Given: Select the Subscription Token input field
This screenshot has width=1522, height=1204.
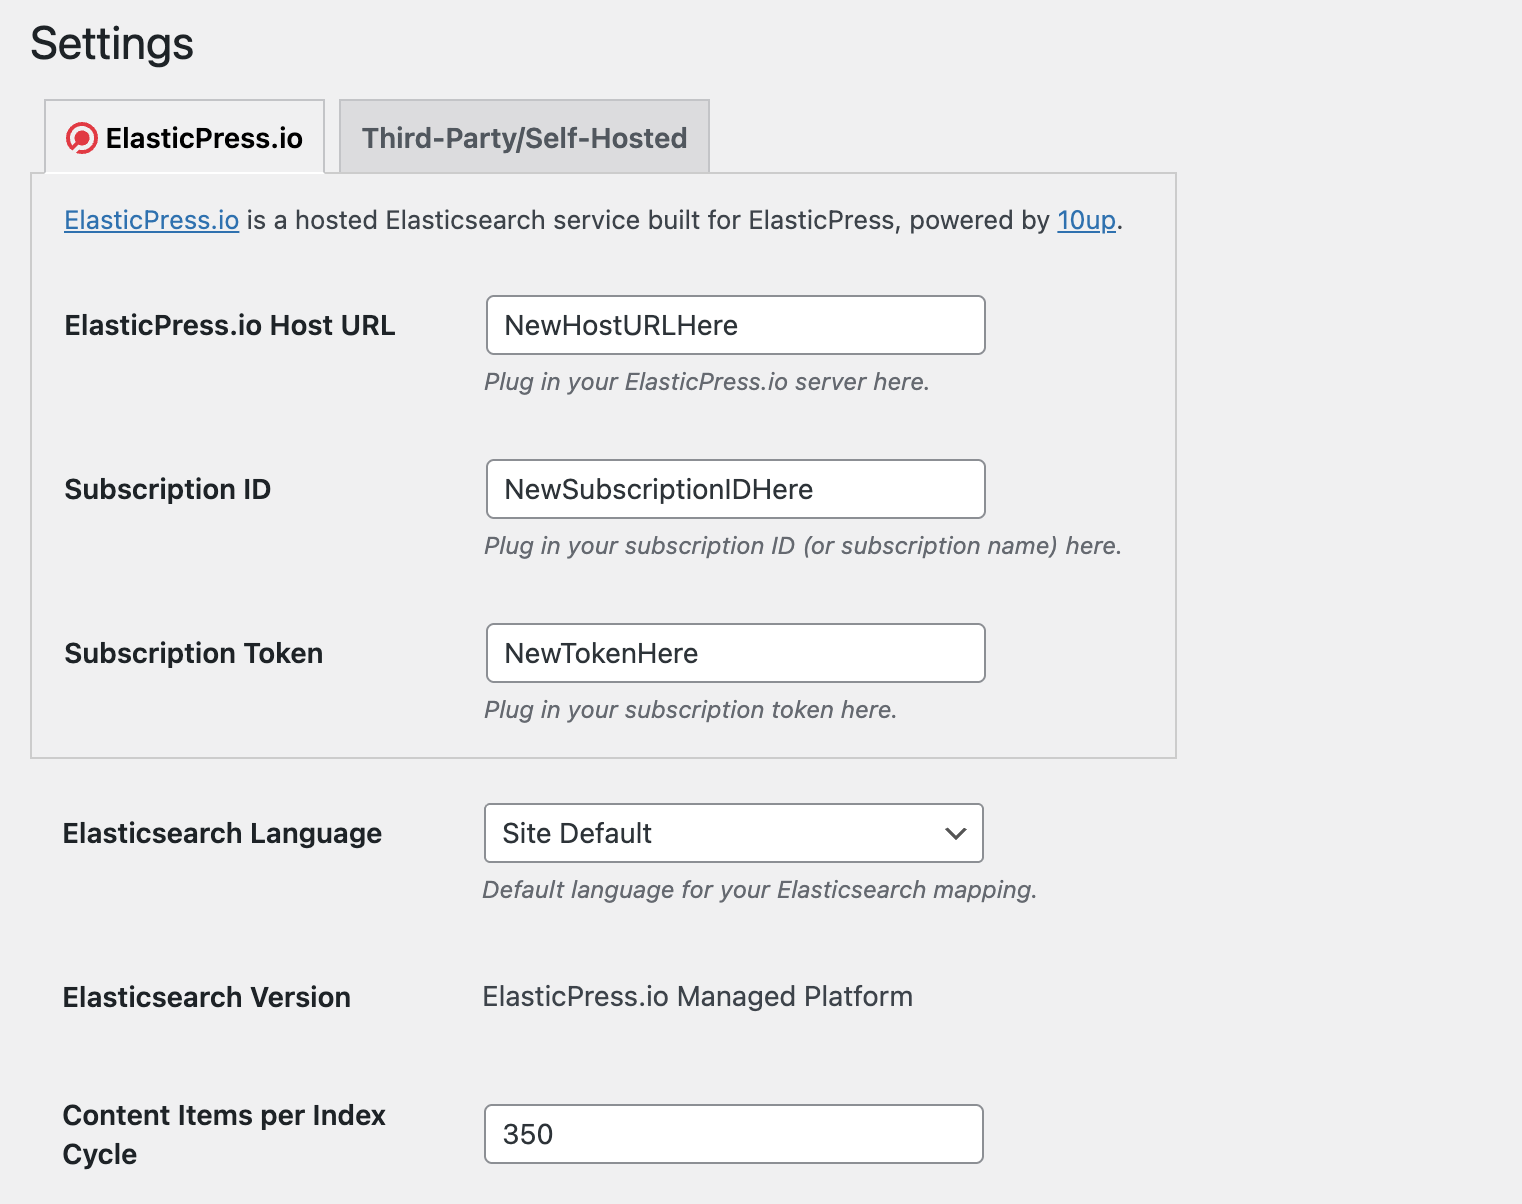Looking at the screenshot, I should pos(735,653).
